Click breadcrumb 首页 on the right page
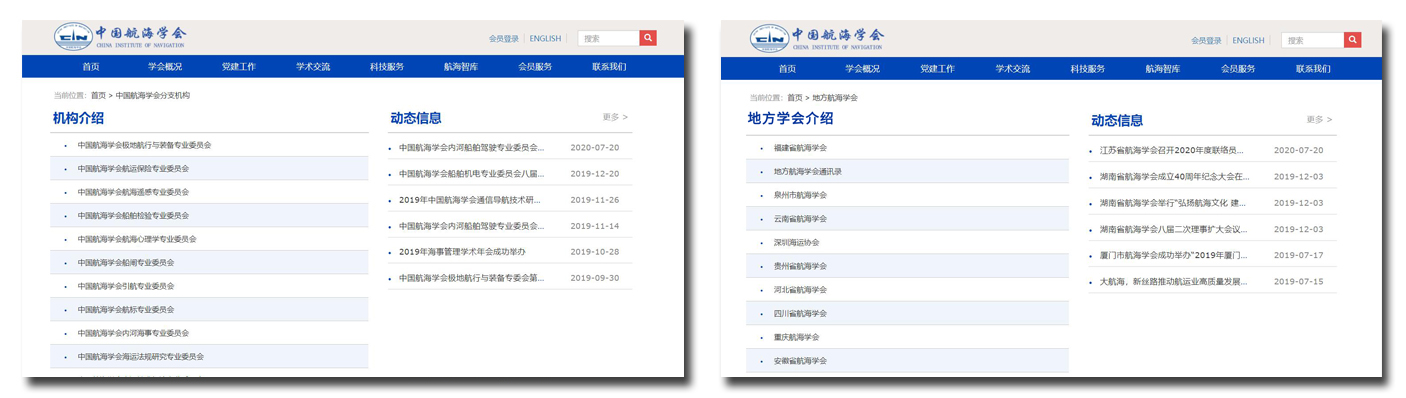Screen dimensions: 1406x398 pyautogui.click(x=795, y=98)
